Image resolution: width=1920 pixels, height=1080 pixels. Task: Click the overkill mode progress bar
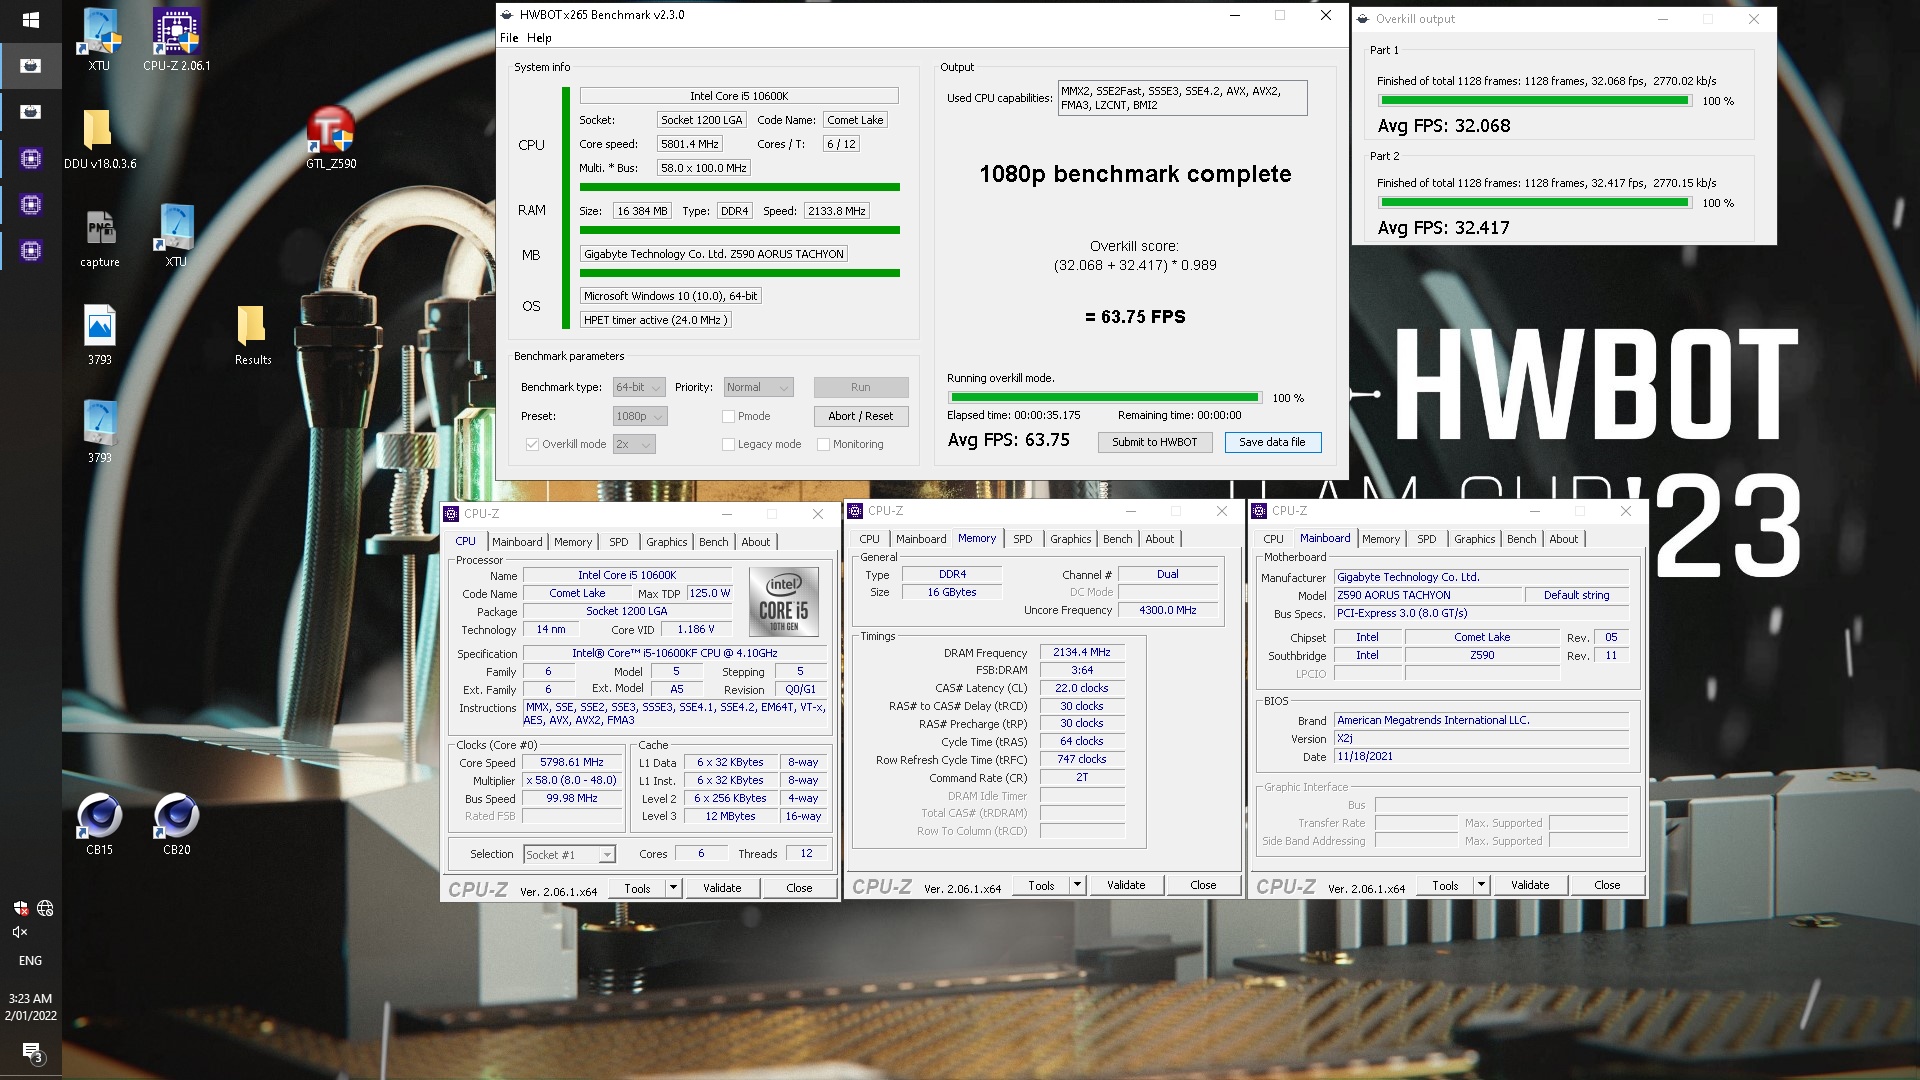[1104, 398]
